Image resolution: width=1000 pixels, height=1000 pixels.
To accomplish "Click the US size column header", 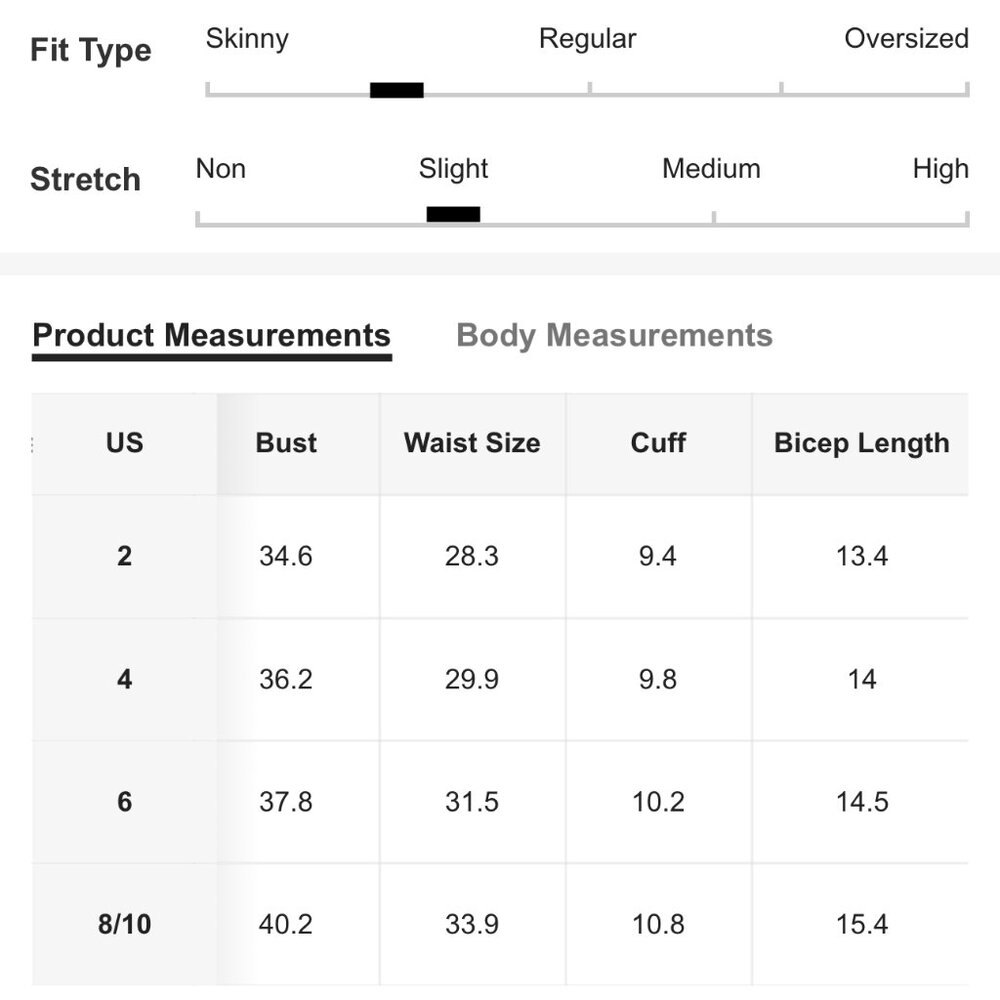I will tap(124, 443).
